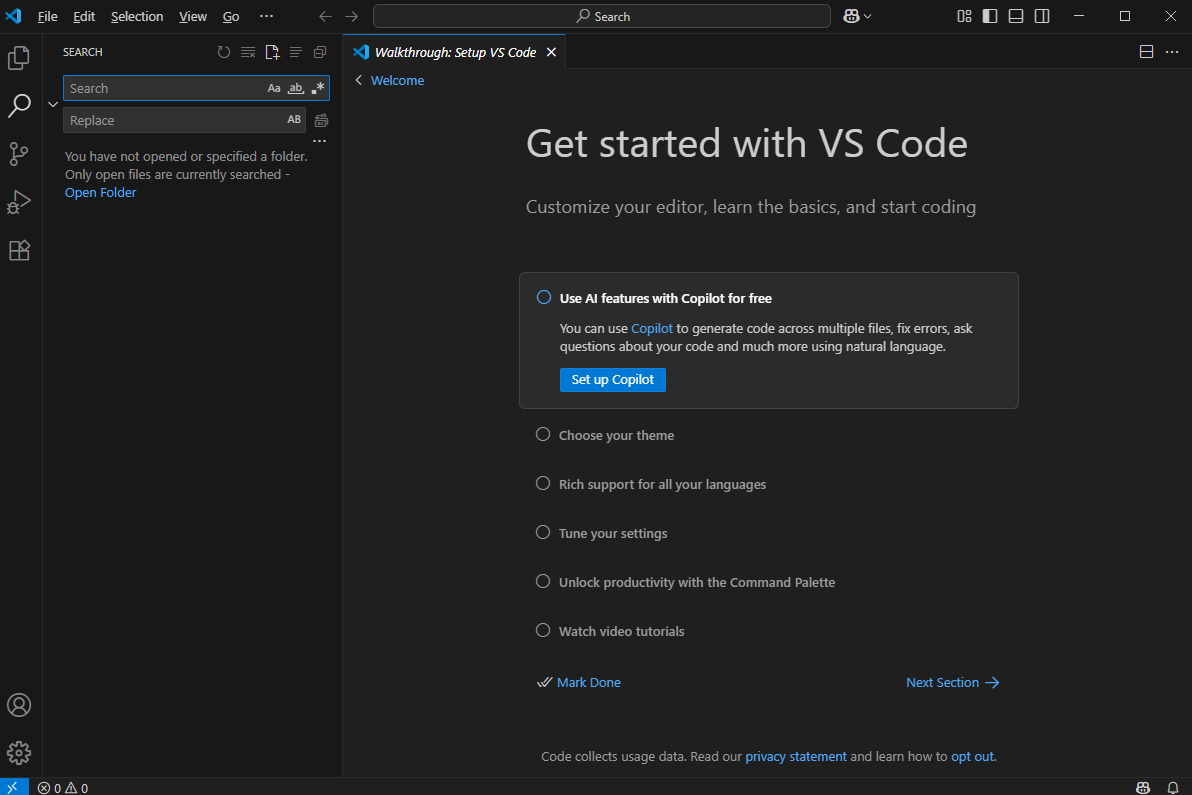
Task: Open the Search view in activity bar
Action: pyautogui.click(x=19, y=106)
